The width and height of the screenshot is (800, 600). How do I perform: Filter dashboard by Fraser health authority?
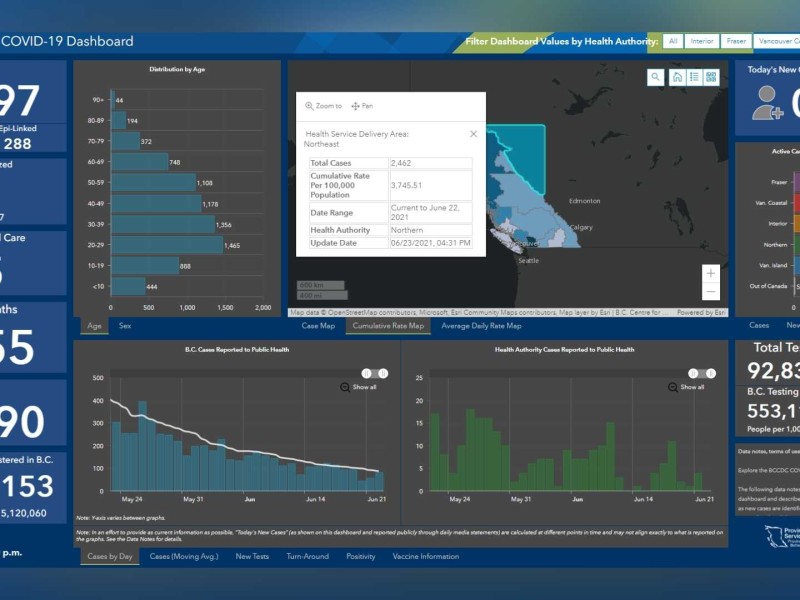(737, 41)
